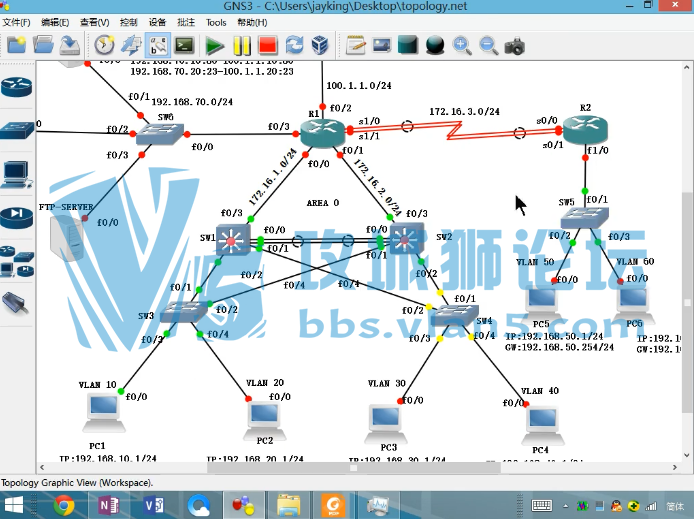Open Visio from taskbar
Screen dimensions: 694x519
(x=154, y=505)
